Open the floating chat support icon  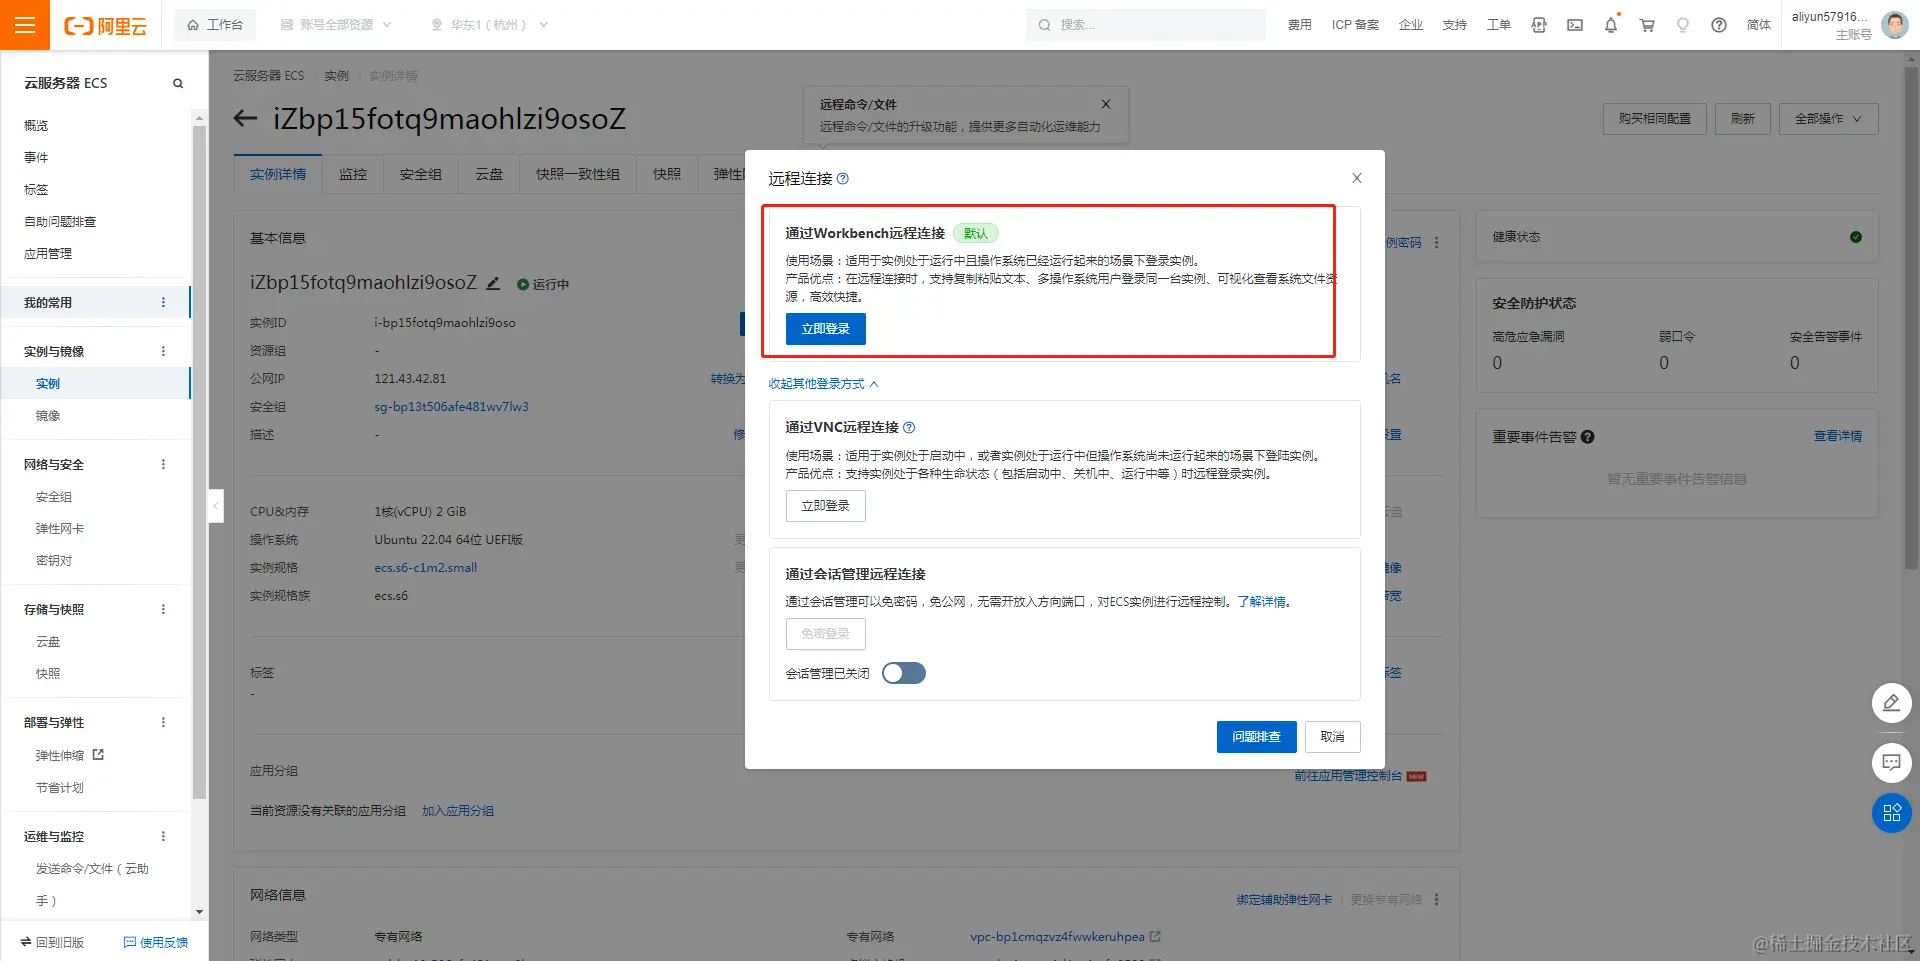(x=1892, y=763)
